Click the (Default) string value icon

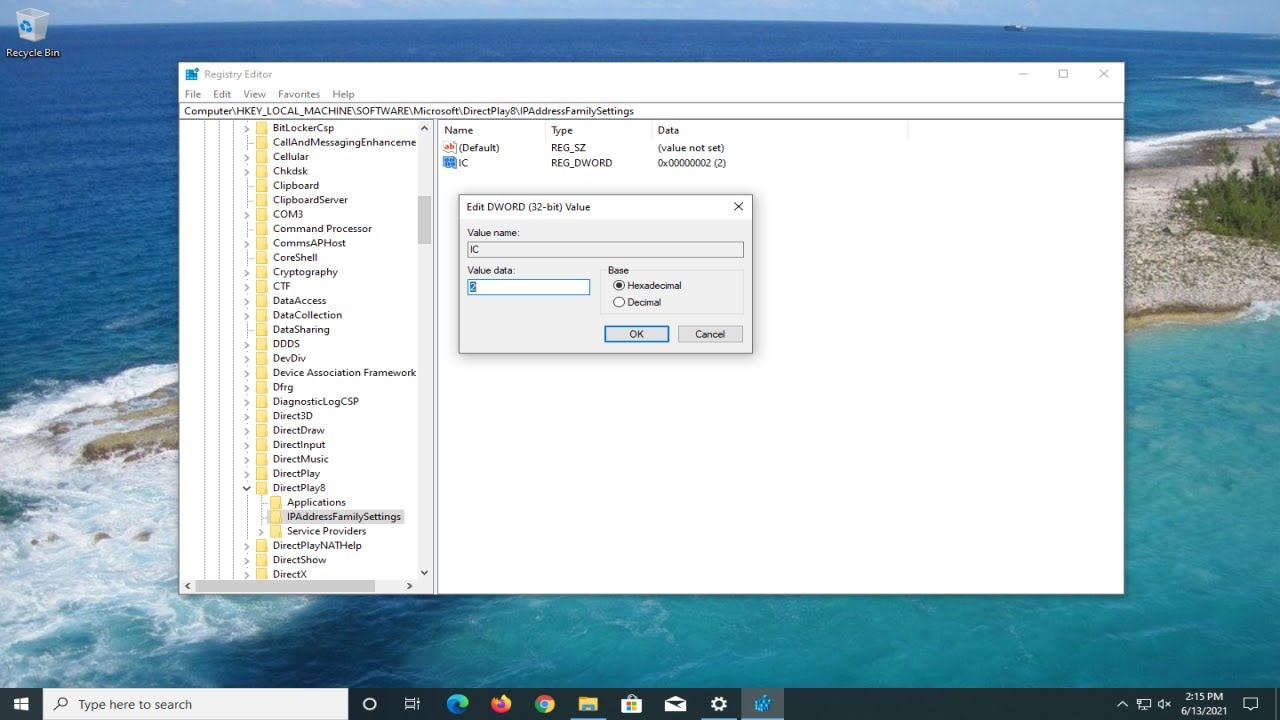click(450, 148)
